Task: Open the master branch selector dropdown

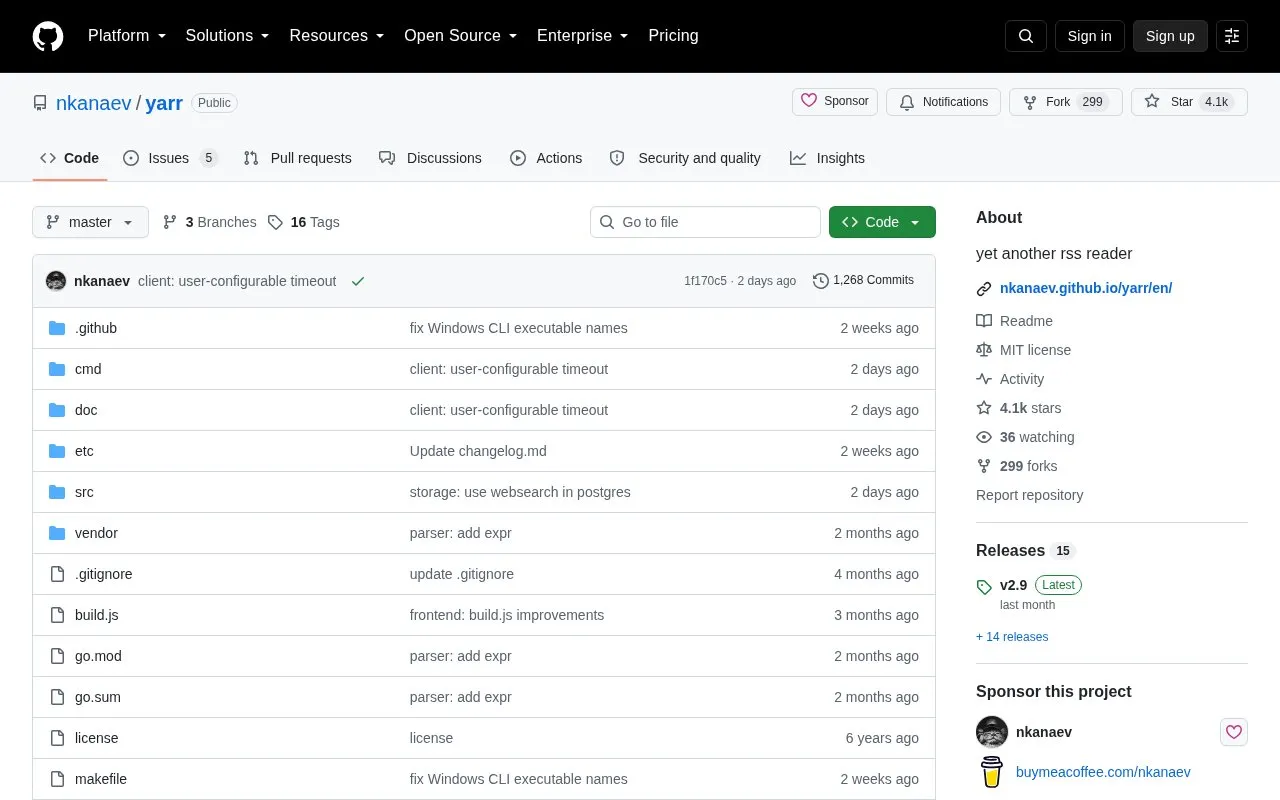Action: [90, 222]
